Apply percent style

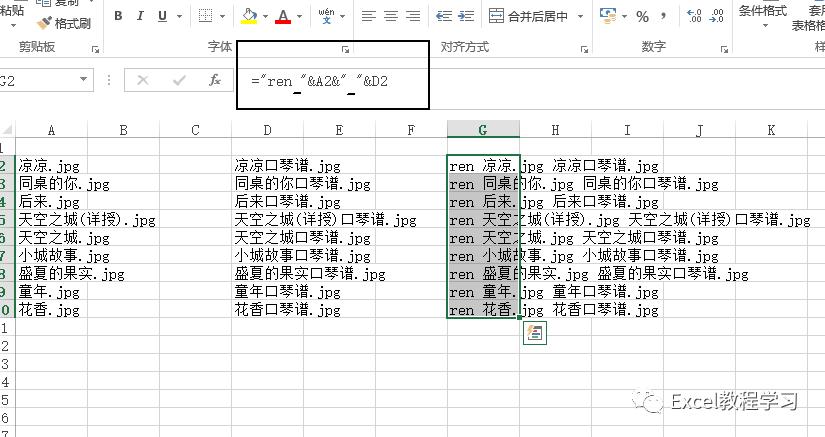click(642, 16)
